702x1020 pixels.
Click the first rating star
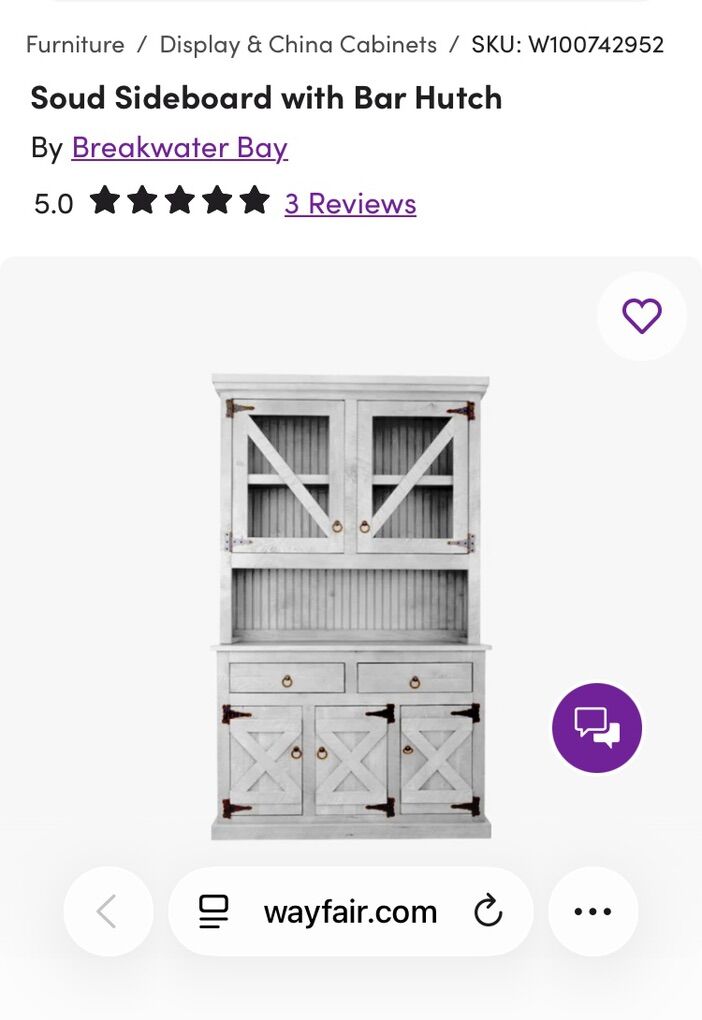click(x=104, y=201)
